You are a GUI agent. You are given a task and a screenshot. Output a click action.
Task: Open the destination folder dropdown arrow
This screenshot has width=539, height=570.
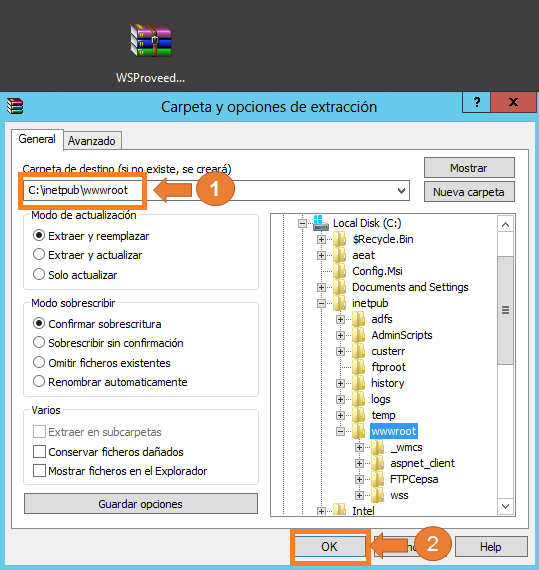tap(401, 190)
